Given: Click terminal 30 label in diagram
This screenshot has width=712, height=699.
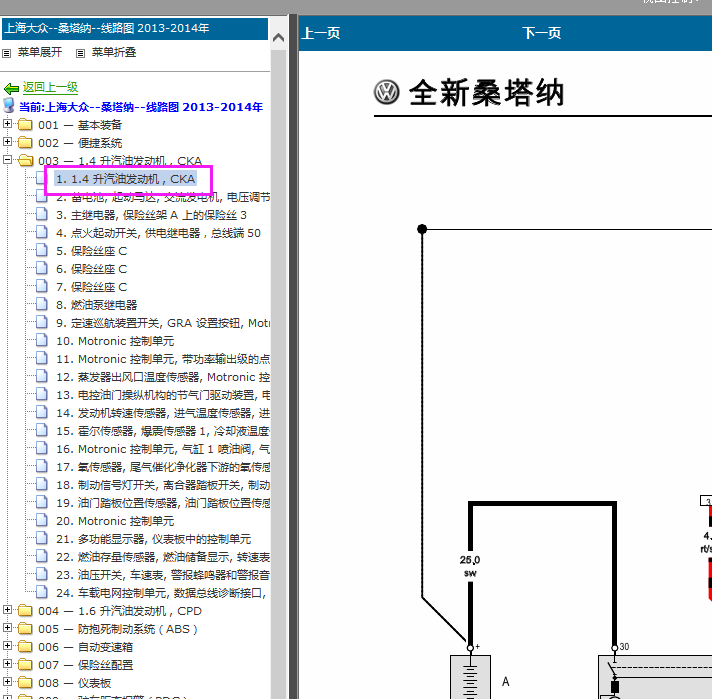Looking at the screenshot, I should tap(624, 646).
